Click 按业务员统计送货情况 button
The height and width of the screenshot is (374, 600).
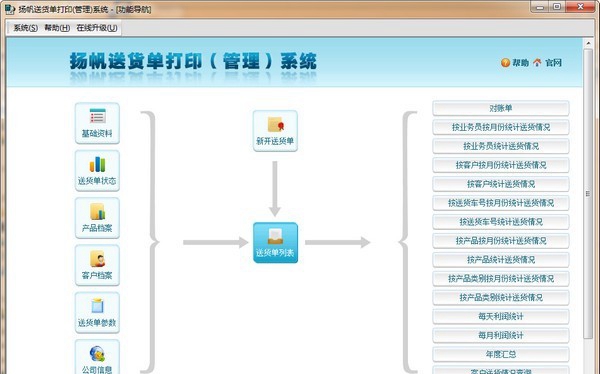pyautogui.click(x=501, y=146)
